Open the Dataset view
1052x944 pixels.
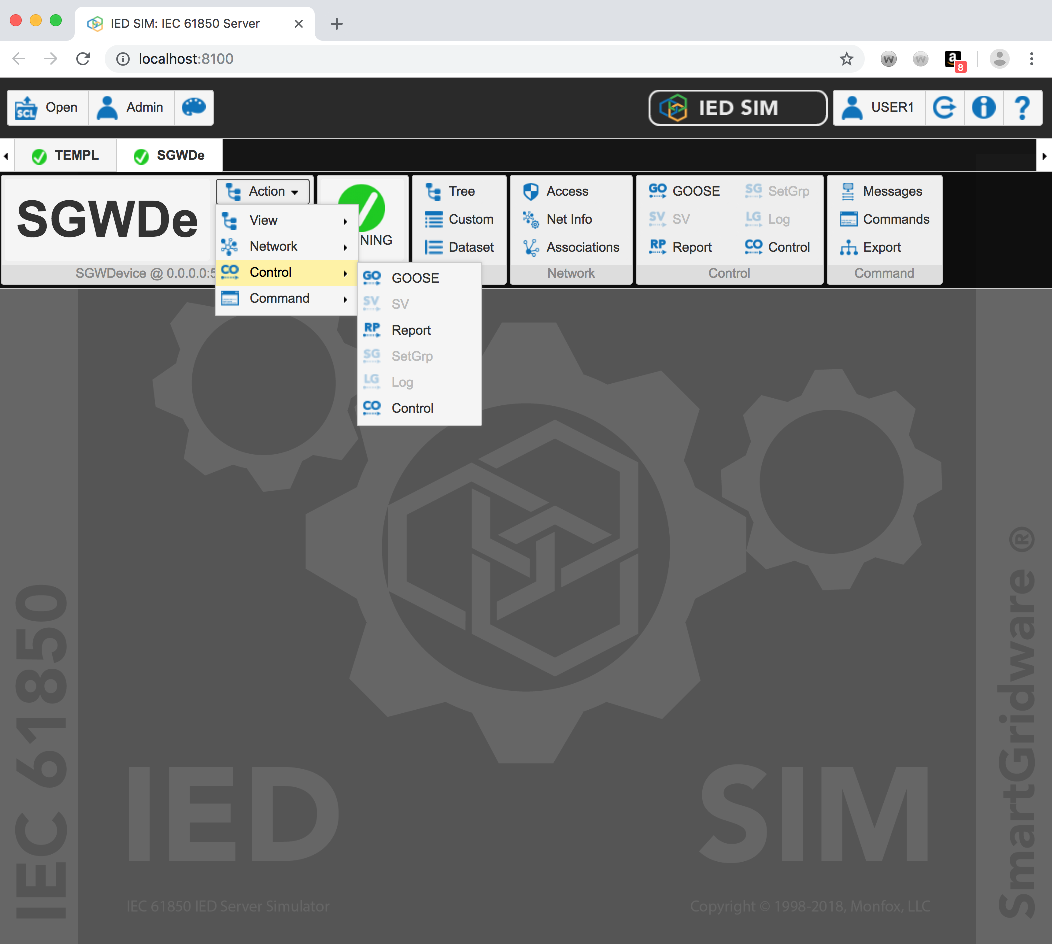tap(460, 248)
